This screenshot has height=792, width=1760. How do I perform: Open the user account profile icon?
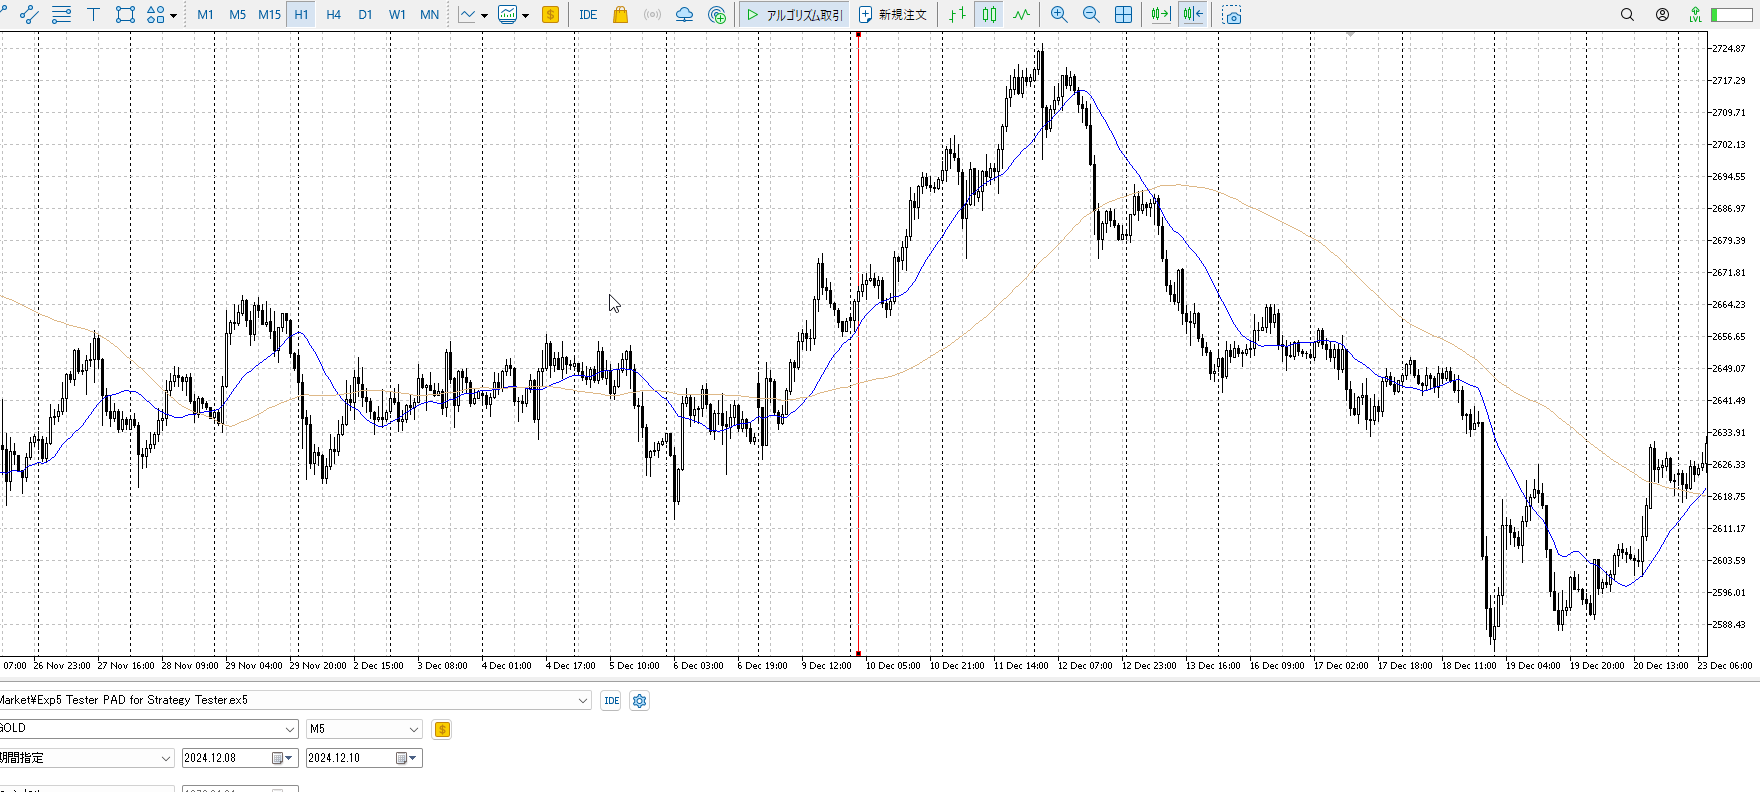pyautogui.click(x=1662, y=15)
